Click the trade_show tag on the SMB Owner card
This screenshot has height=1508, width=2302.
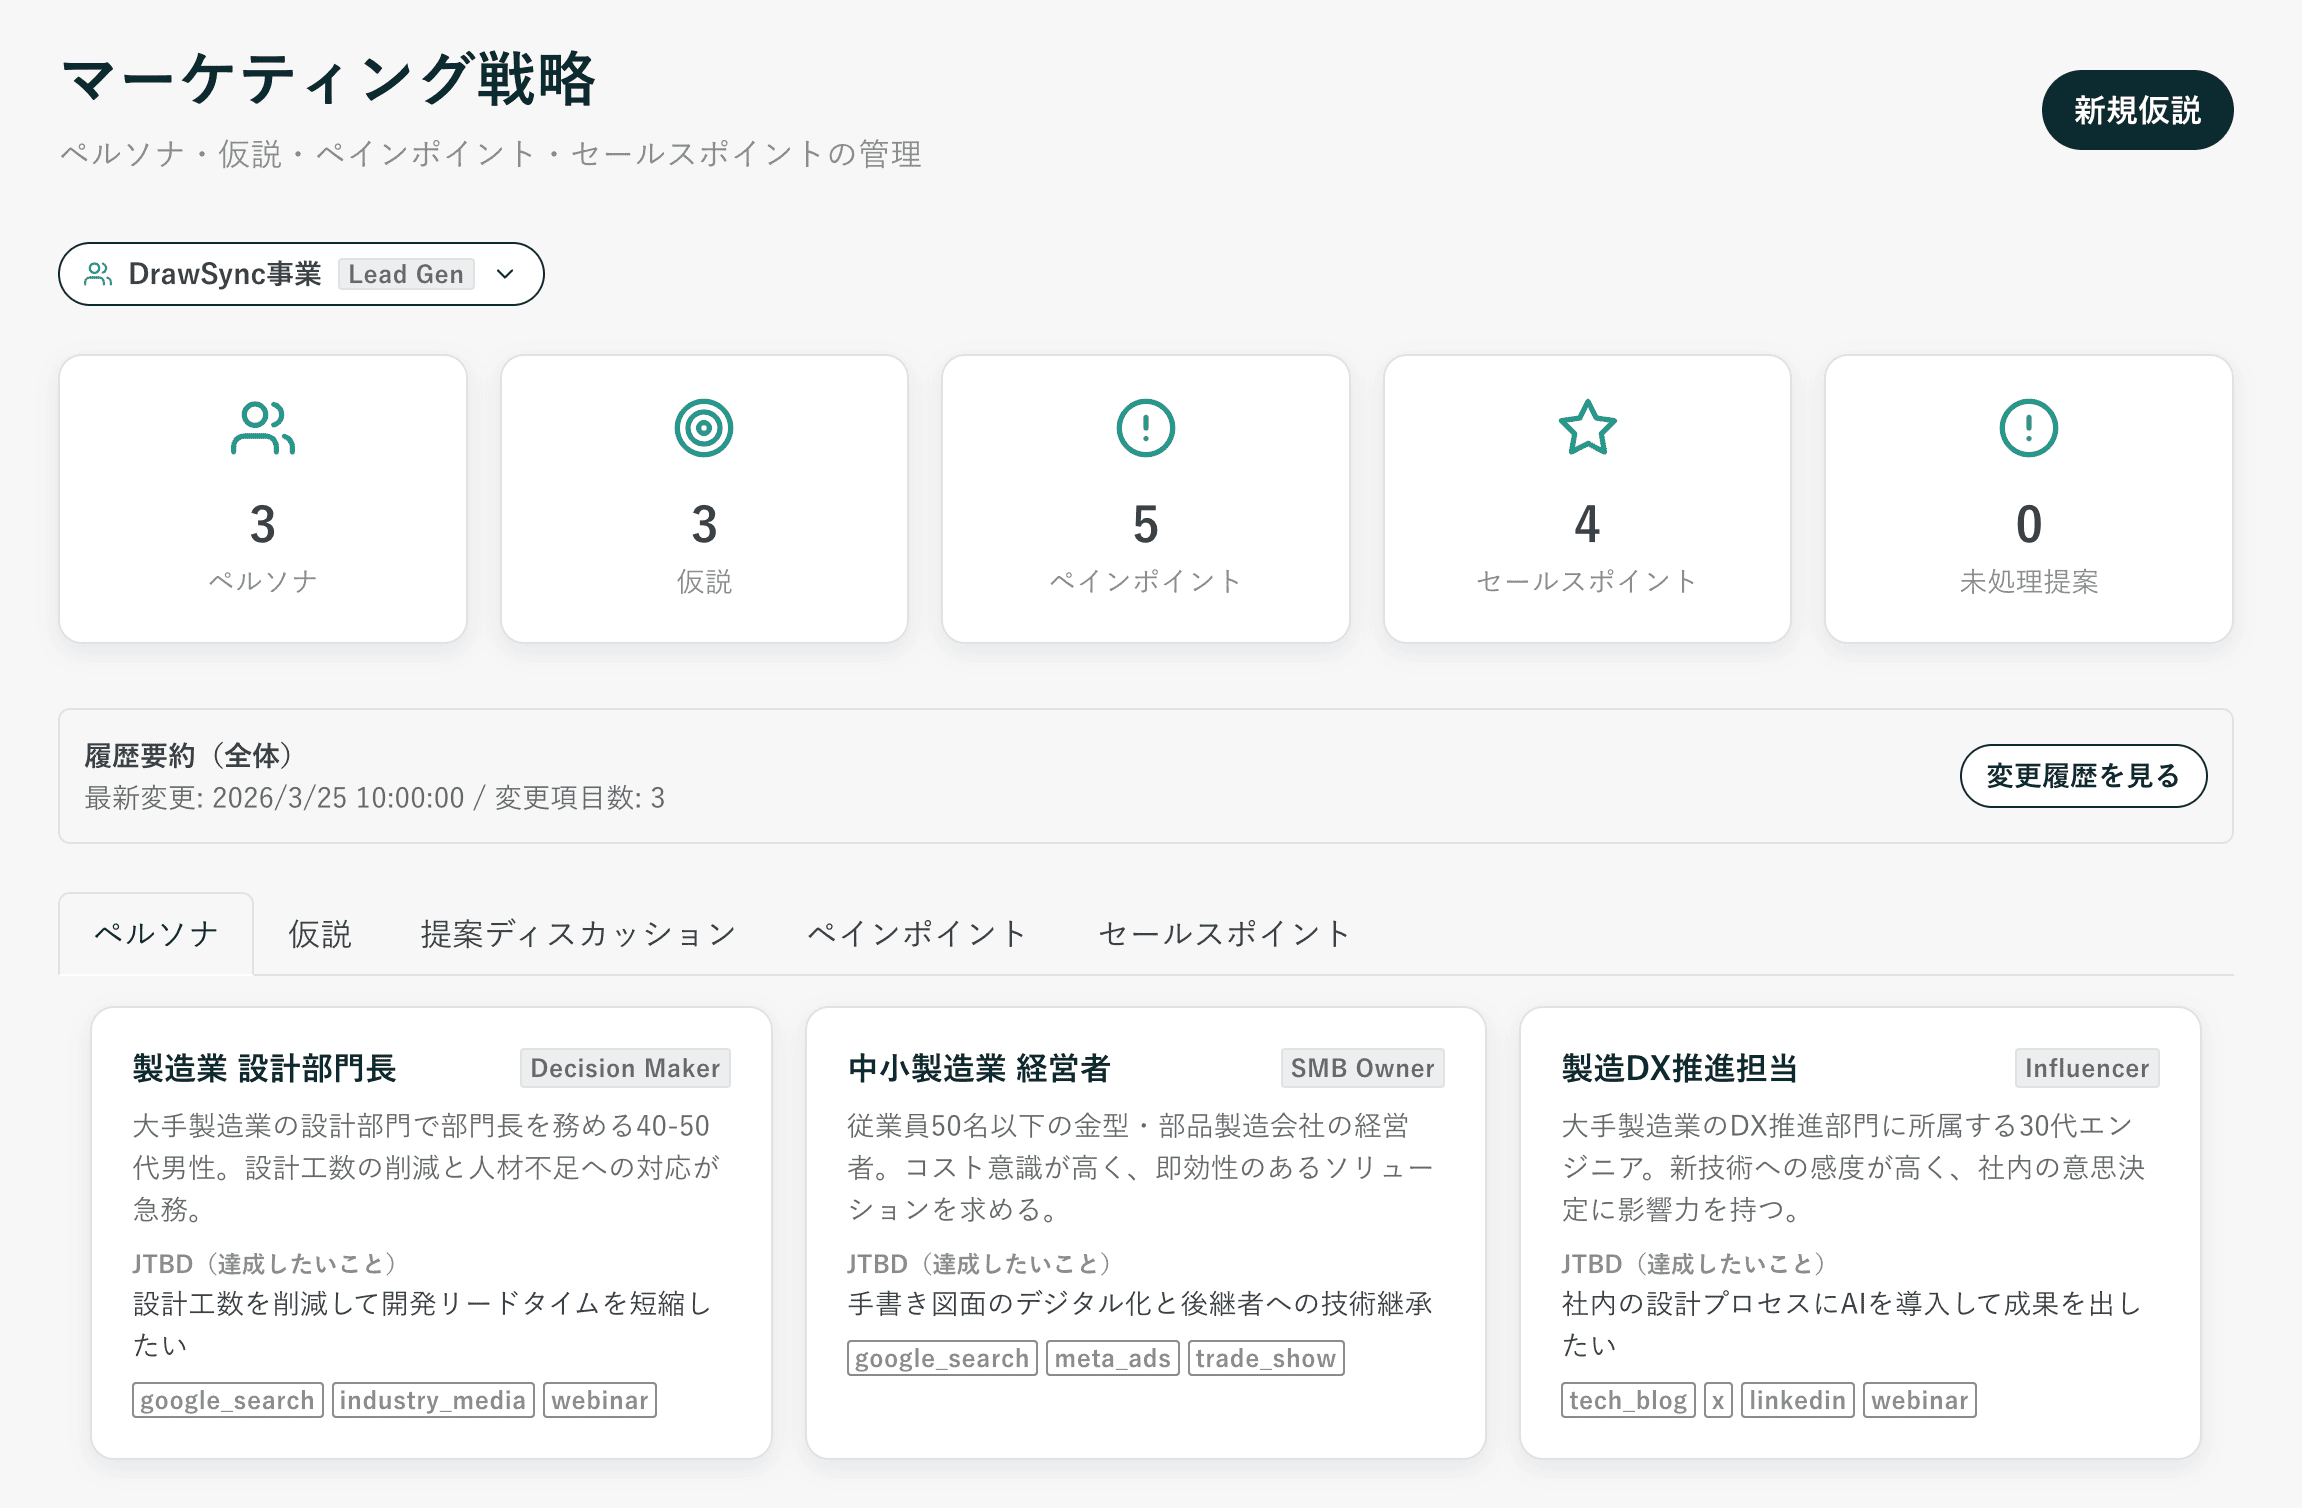[1265, 1358]
